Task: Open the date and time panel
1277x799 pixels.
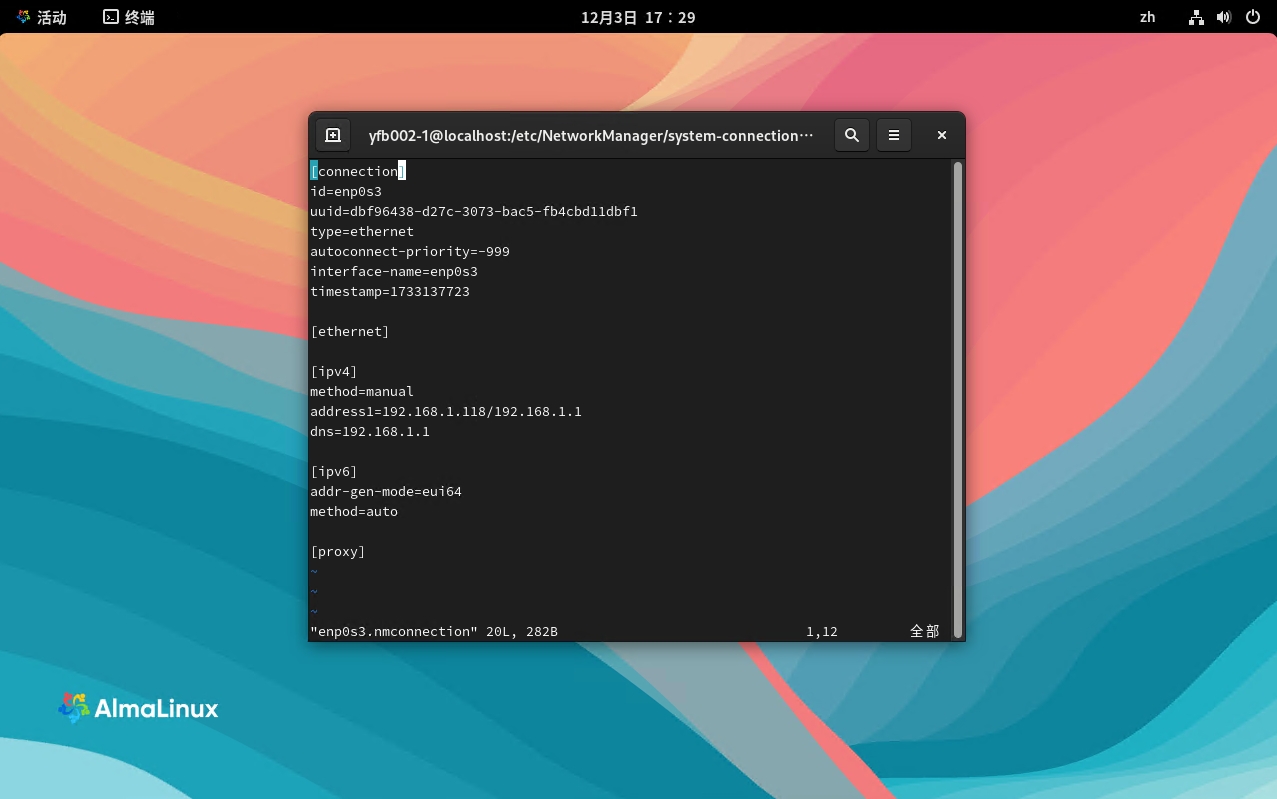Action: pos(638,17)
